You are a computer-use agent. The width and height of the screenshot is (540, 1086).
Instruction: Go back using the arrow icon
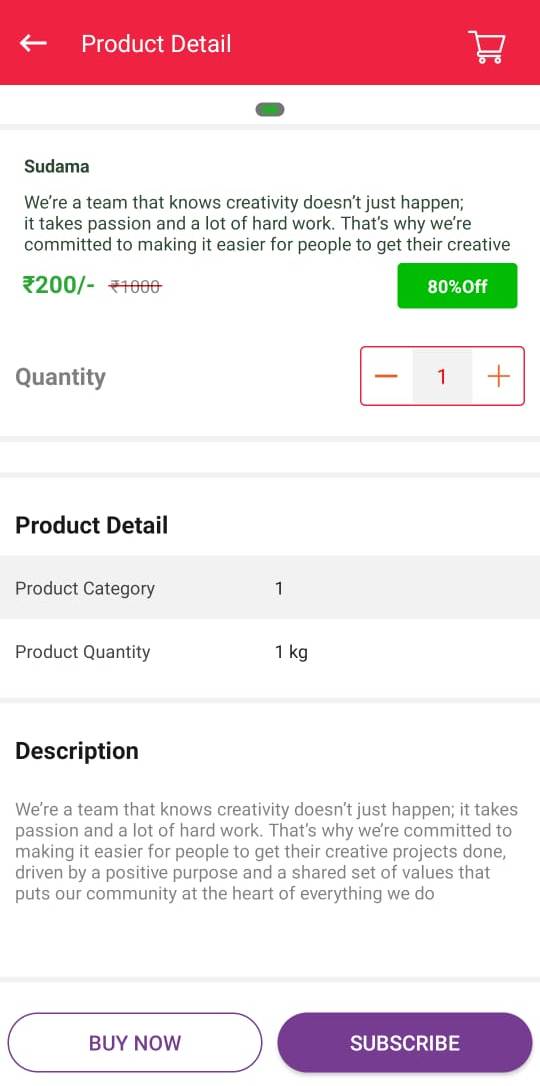point(33,44)
